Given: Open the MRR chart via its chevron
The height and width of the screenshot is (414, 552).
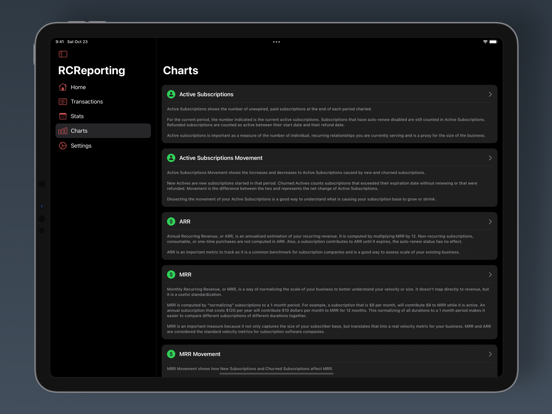Looking at the screenshot, I should click(x=490, y=275).
